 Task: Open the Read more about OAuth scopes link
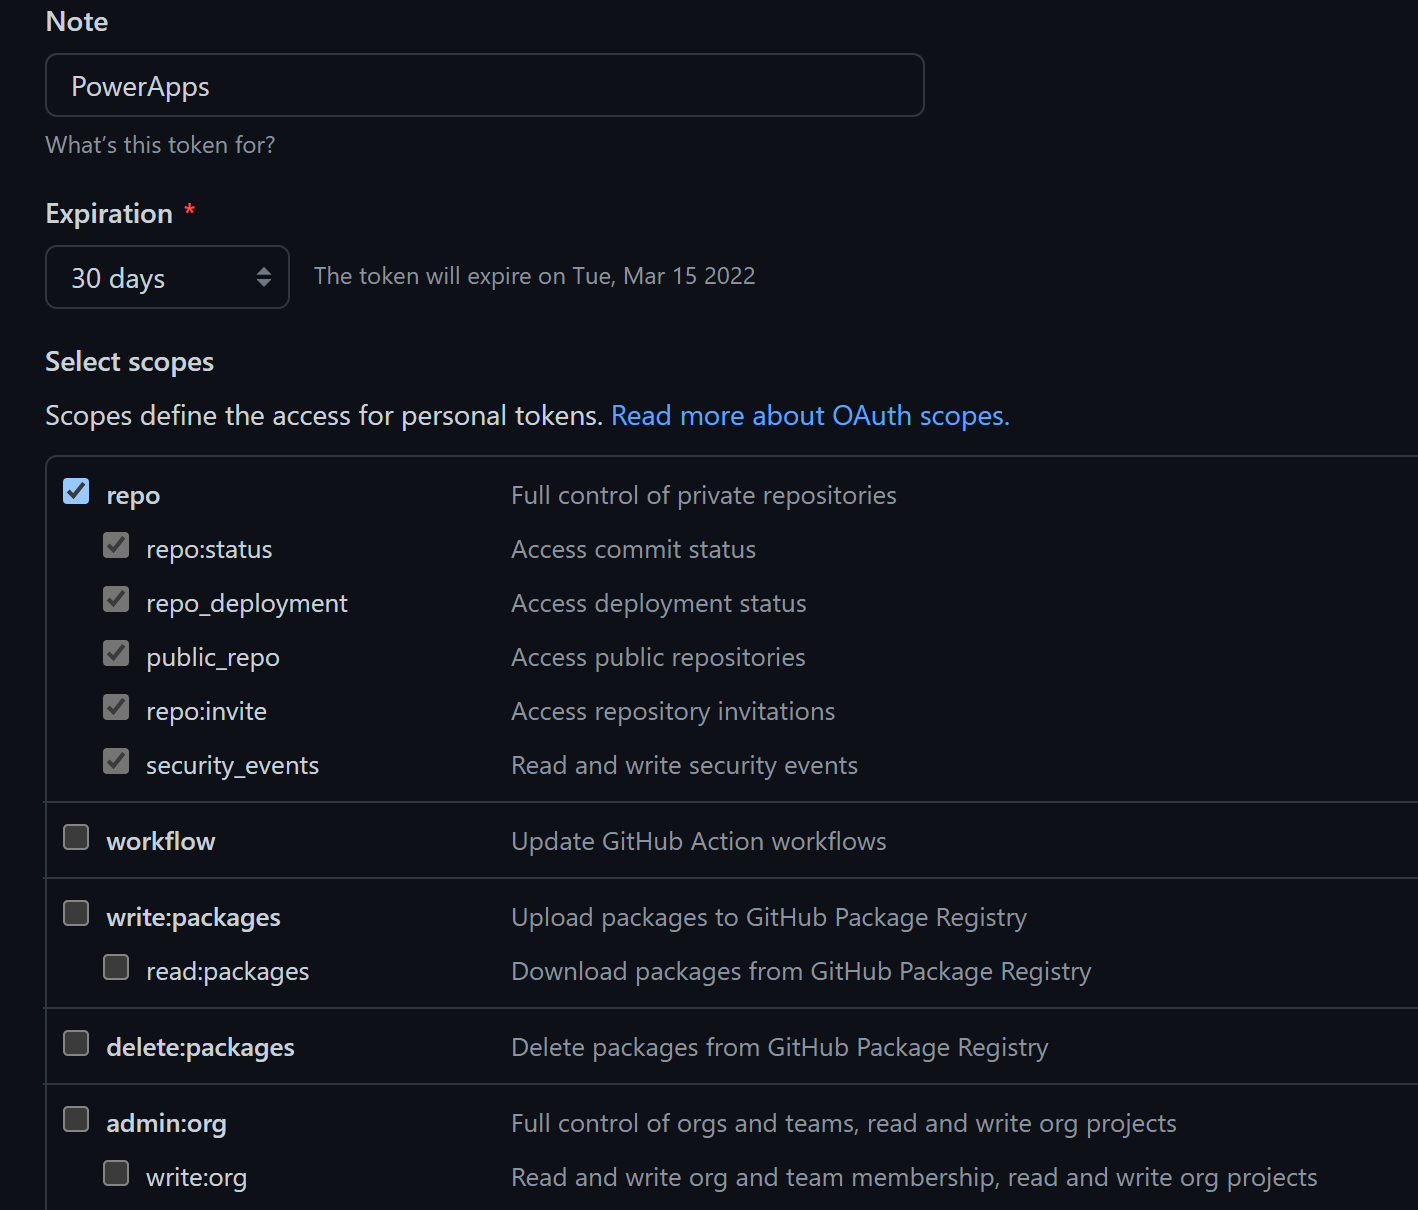click(810, 416)
